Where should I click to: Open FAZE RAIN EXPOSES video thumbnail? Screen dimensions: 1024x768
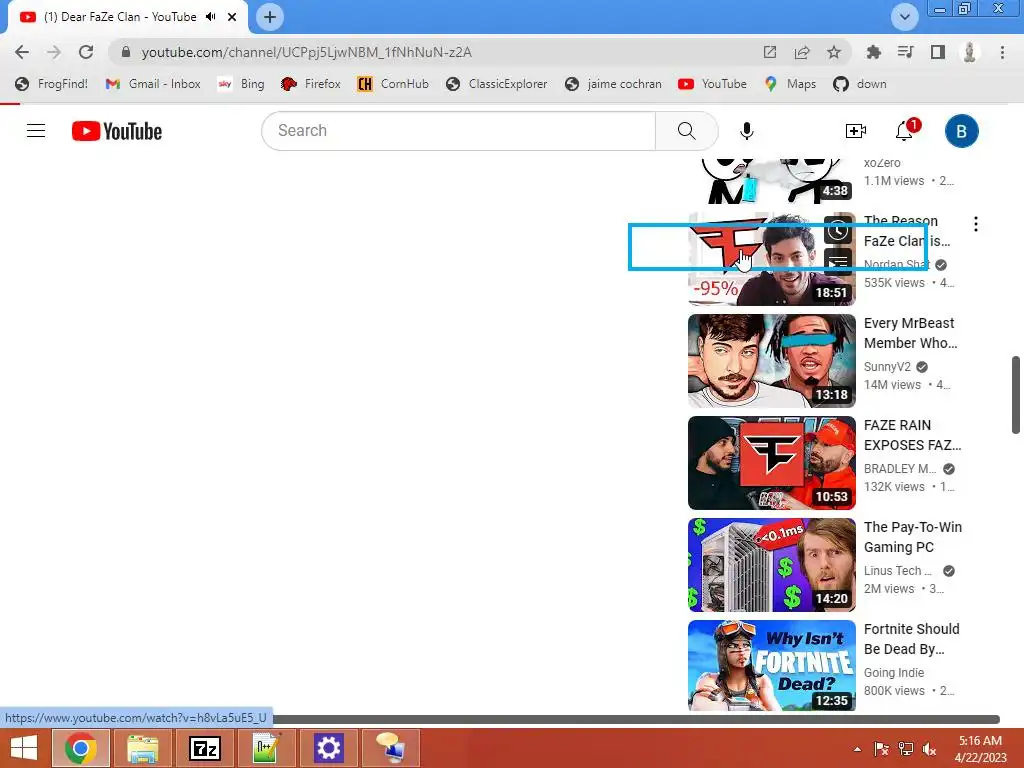click(x=771, y=462)
